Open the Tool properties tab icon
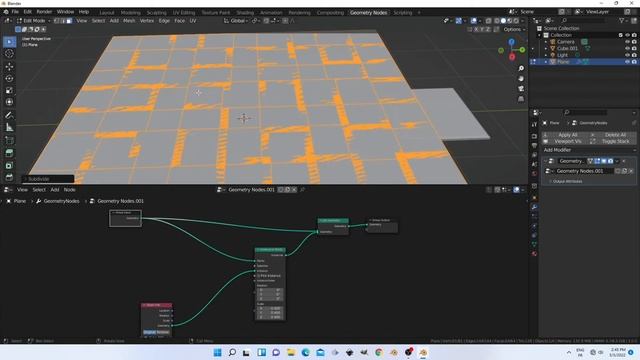Screen dimensions: 640x360 [x=534, y=124]
